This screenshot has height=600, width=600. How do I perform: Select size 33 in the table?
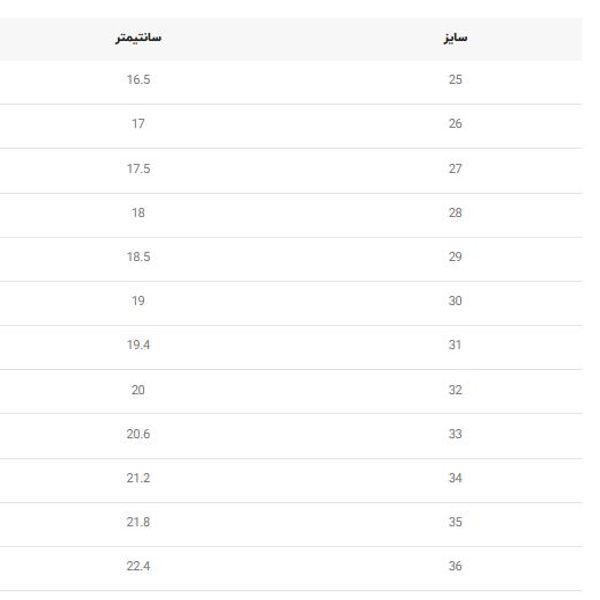455,434
